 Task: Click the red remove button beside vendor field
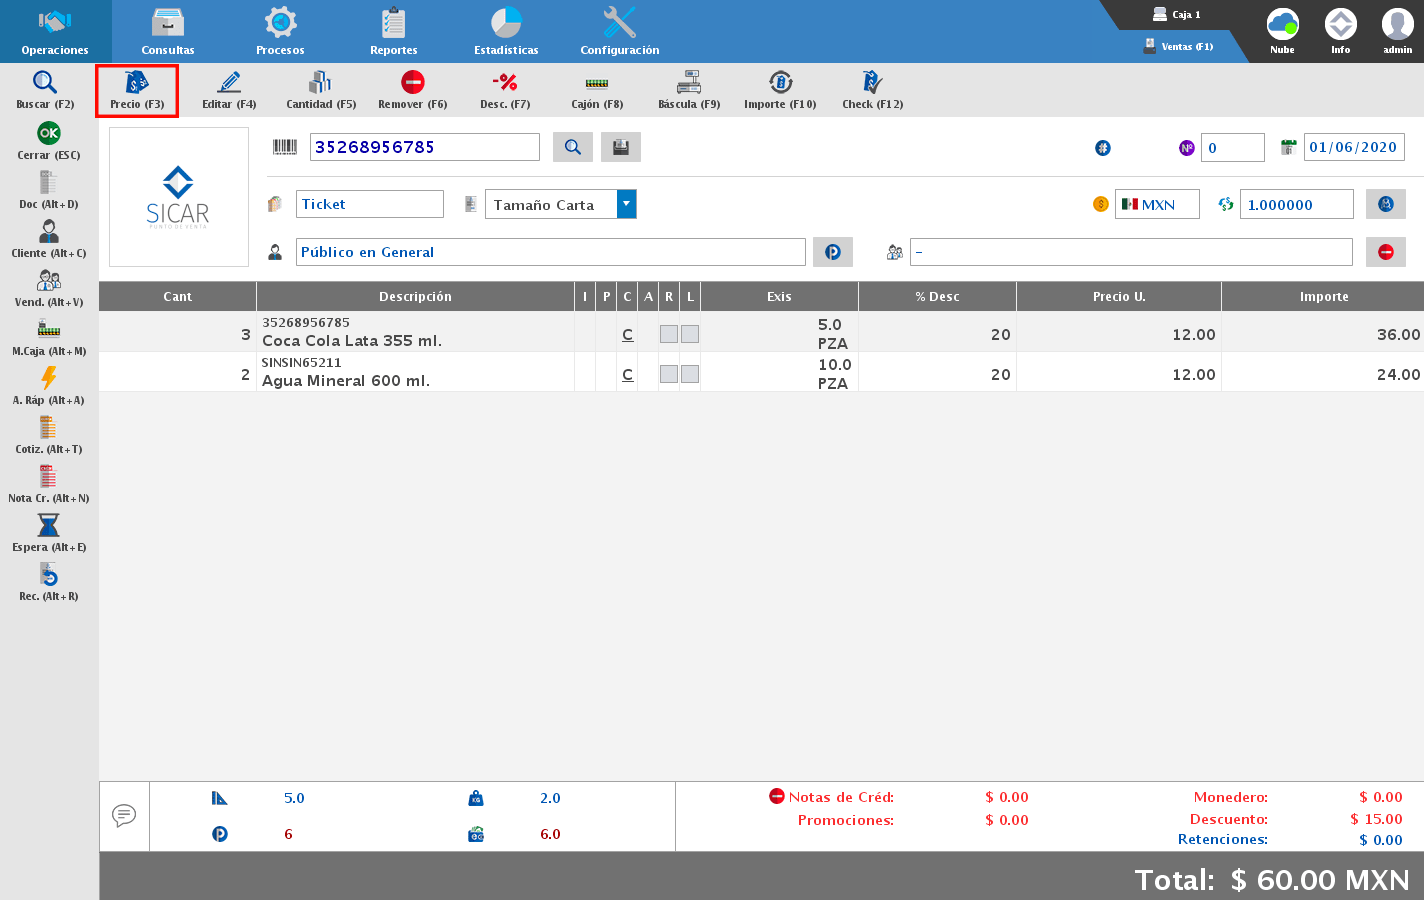pyautogui.click(x=1386, y=252)
